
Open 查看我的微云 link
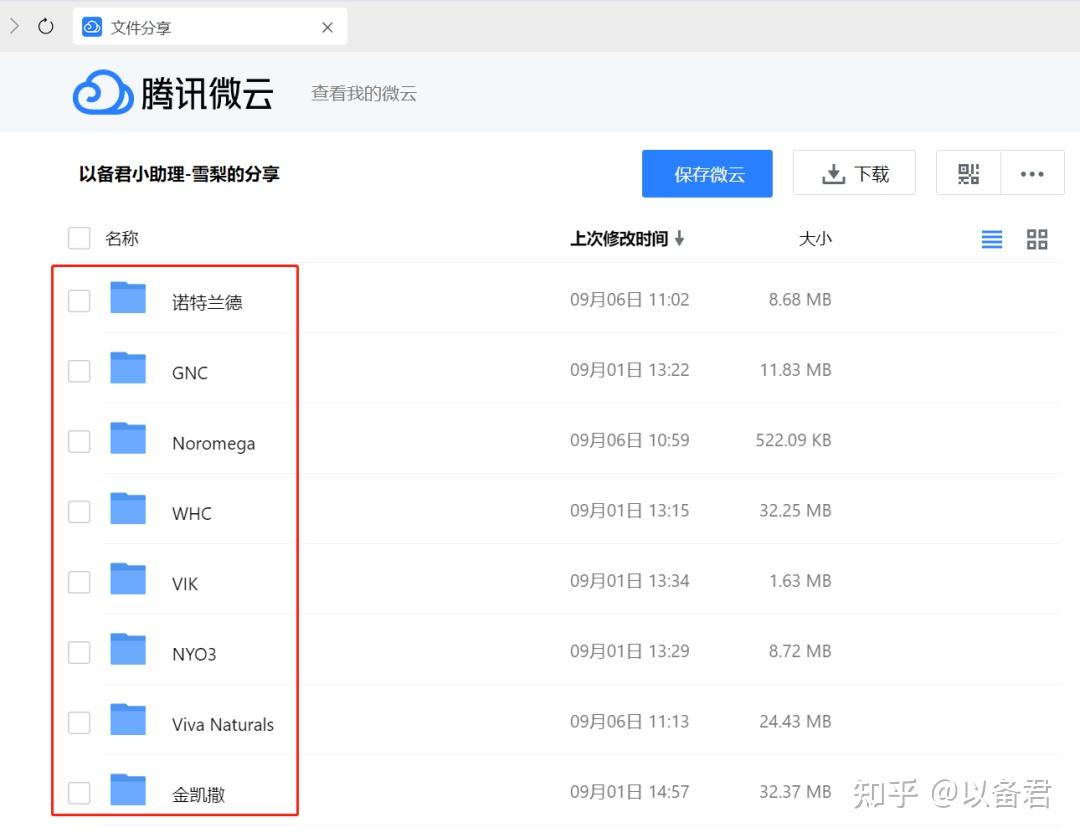(x=363, y=93)
